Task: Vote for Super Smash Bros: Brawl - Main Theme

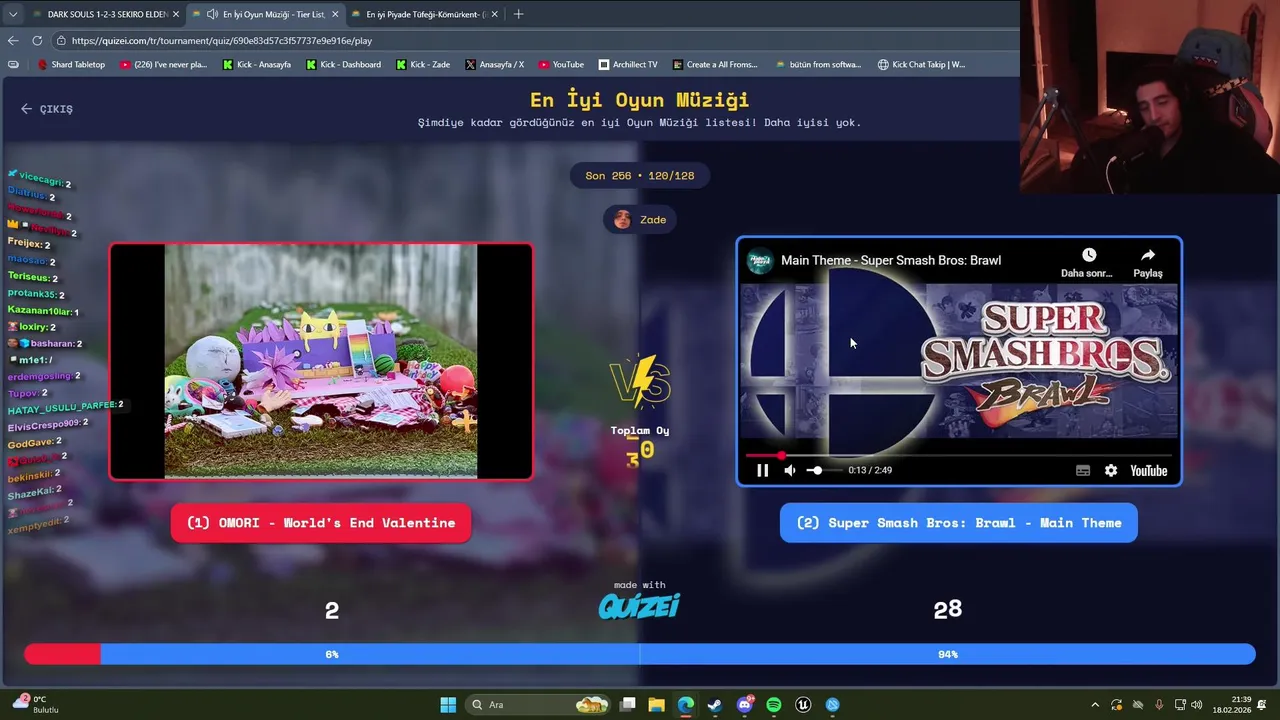Action: pos(959,523)
